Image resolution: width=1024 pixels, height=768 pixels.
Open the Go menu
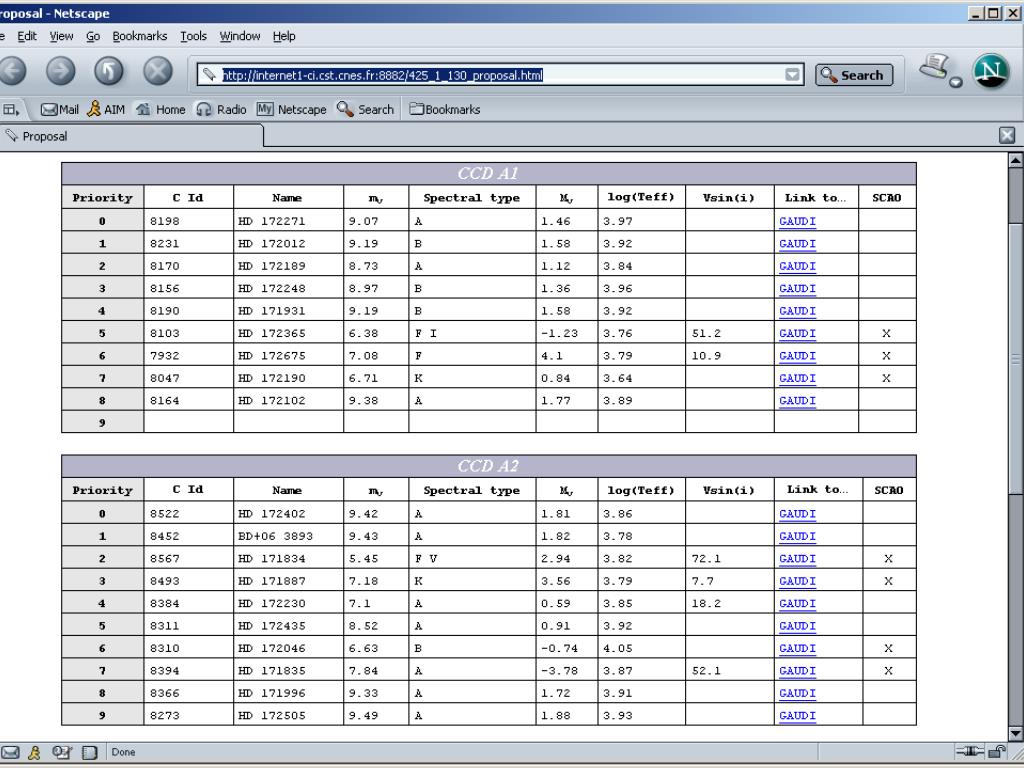(x=93, y=37)
